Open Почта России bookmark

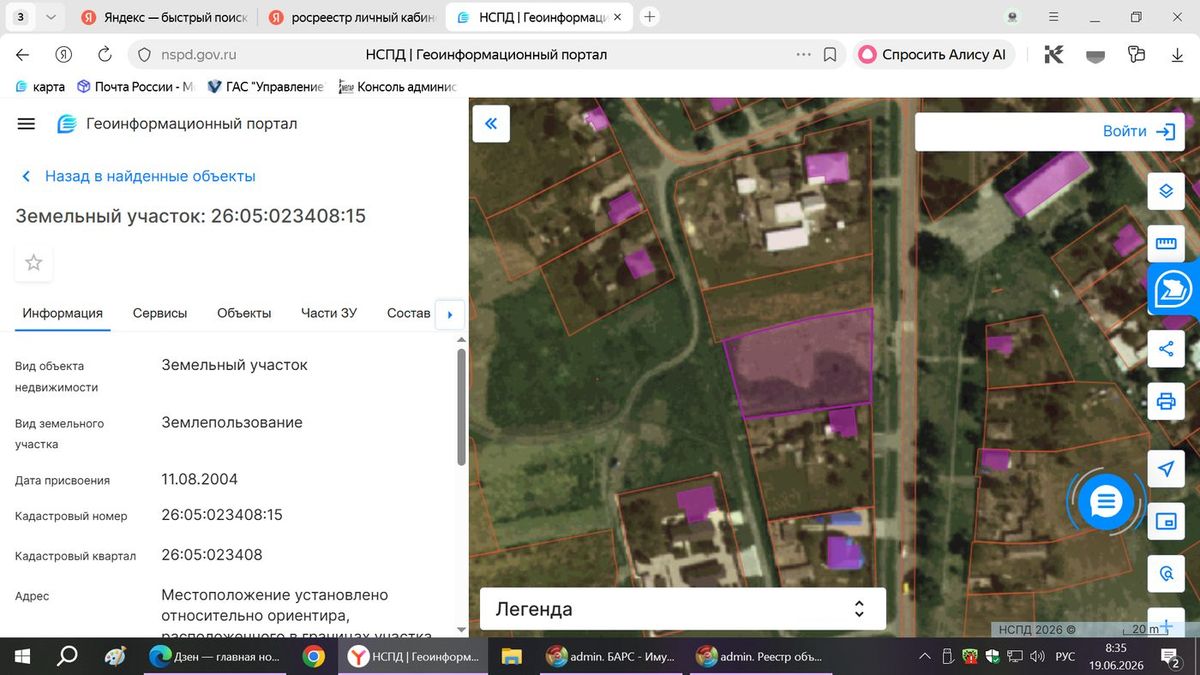tap(135, 87)
